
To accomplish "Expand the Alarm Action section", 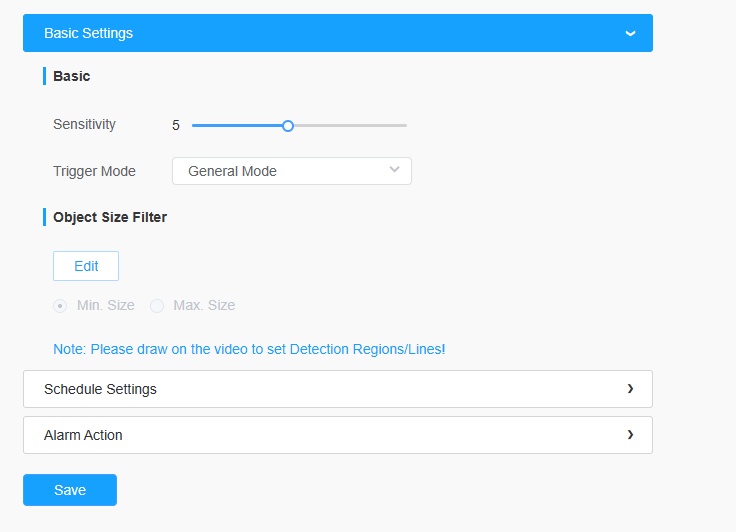I will (338, 435).
